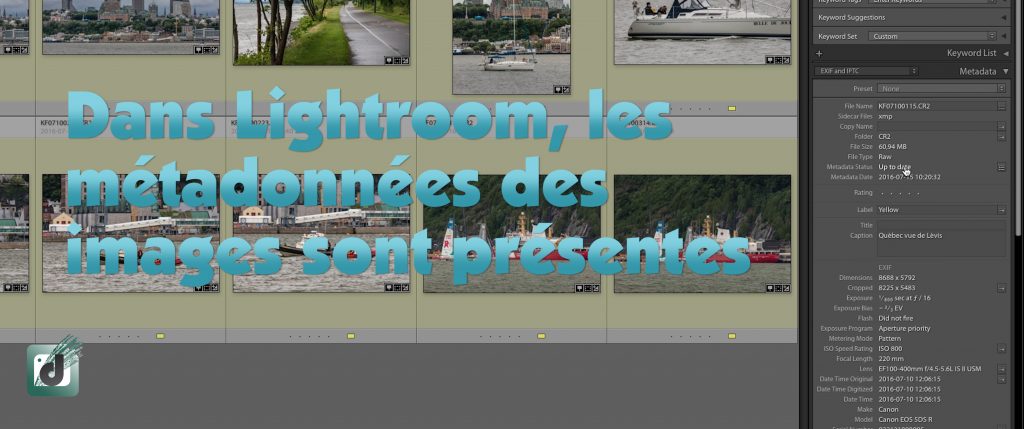
Task: Select the Chateau Frontenac sailboat thumbnail
Action: pyautogui.click(x=511, y=47)
